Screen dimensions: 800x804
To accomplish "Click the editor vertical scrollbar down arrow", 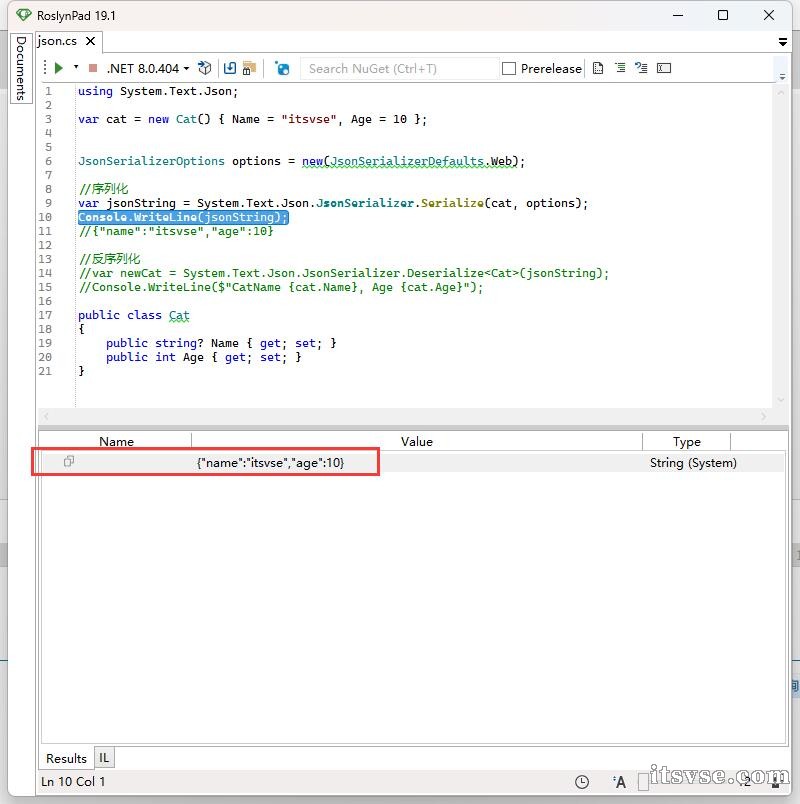I will pyautogui.click(x=781, y=399).
